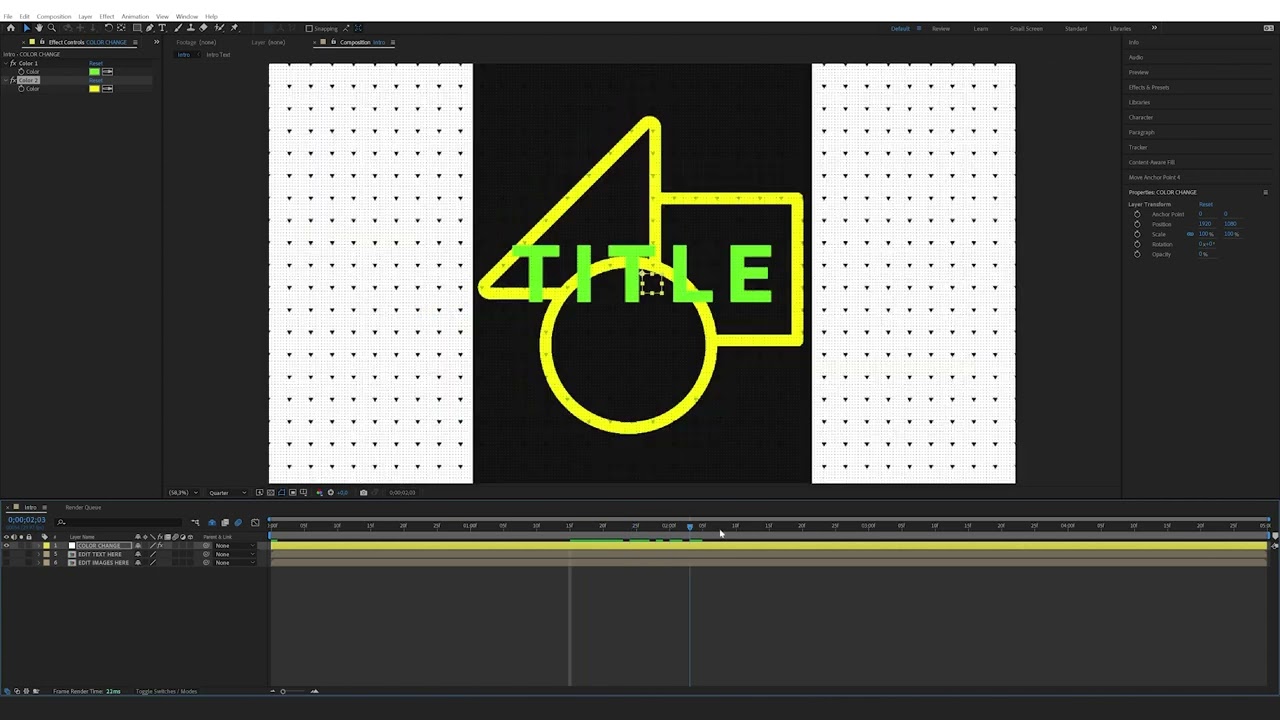The width and height of the screenshot is (1280, 720).
Task: Open the Effects & Presets panel
Action: [1149, 87]
